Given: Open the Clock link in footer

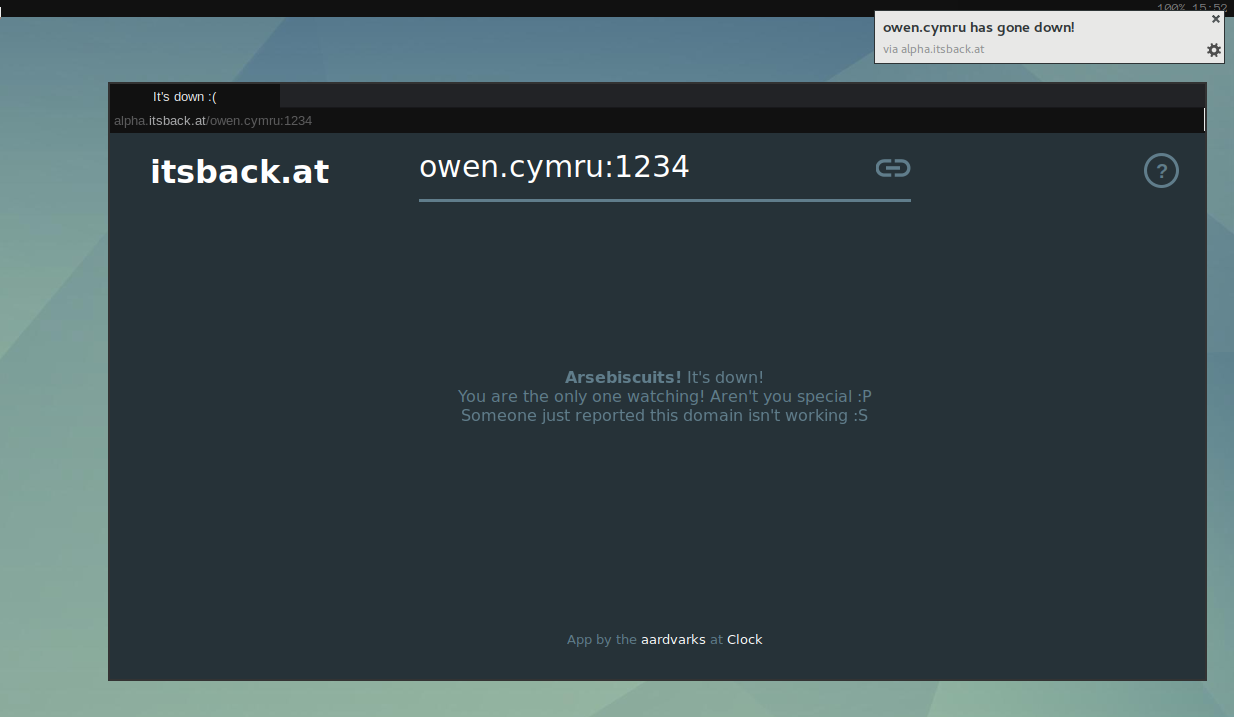Looking at the screenshot, I should (745, 639).
